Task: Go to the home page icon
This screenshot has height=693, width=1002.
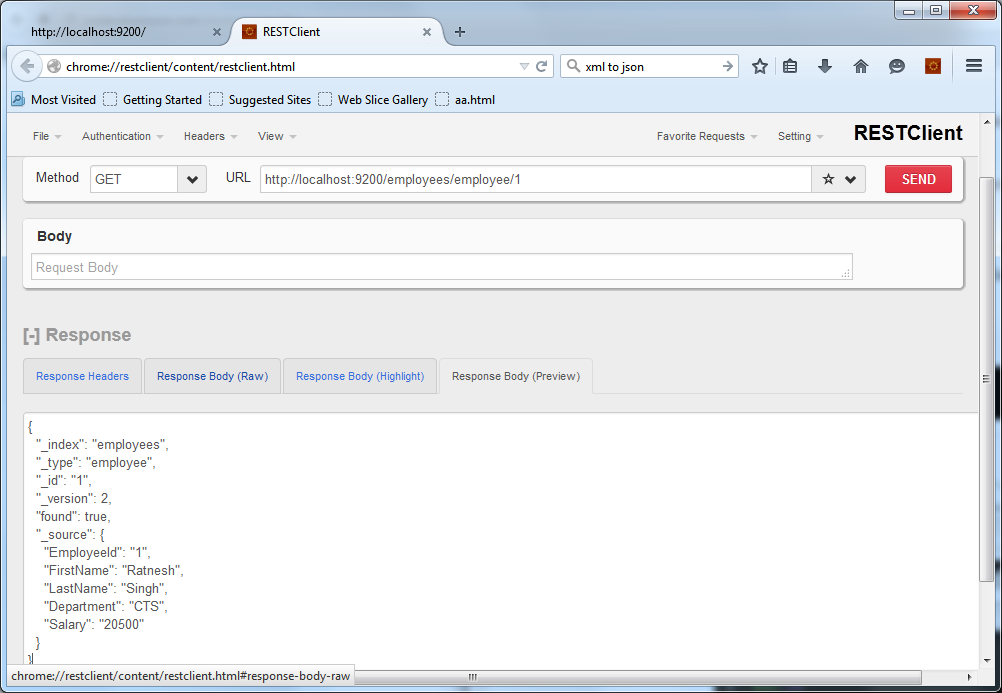Action: point(861,66)
